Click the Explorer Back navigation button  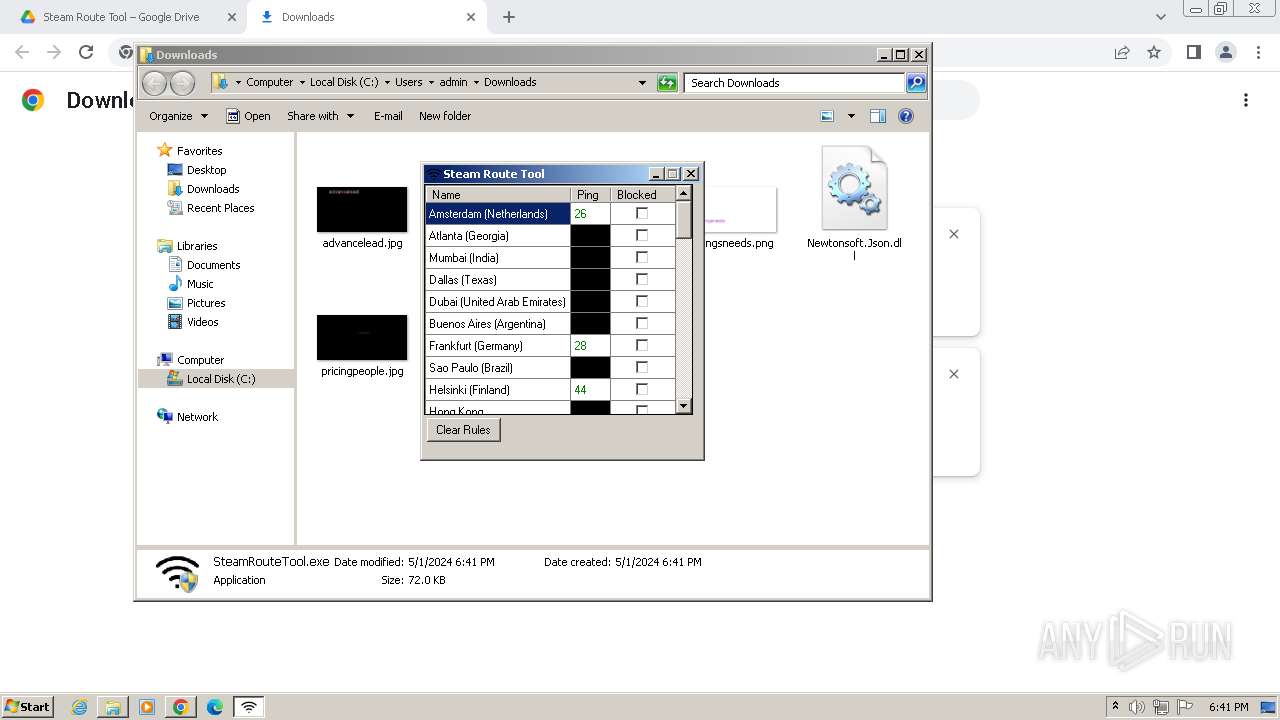pos(155,83)
